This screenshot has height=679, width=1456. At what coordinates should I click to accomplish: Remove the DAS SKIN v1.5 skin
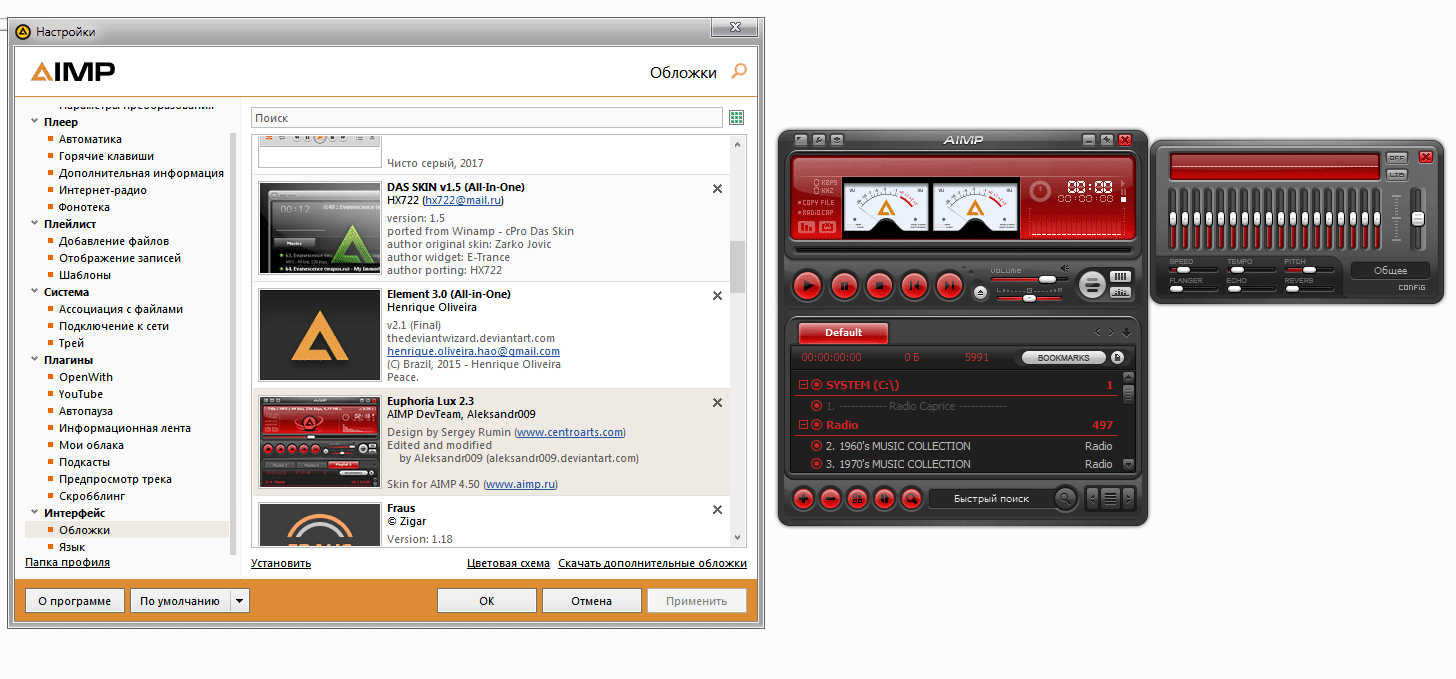coord(717,188)
